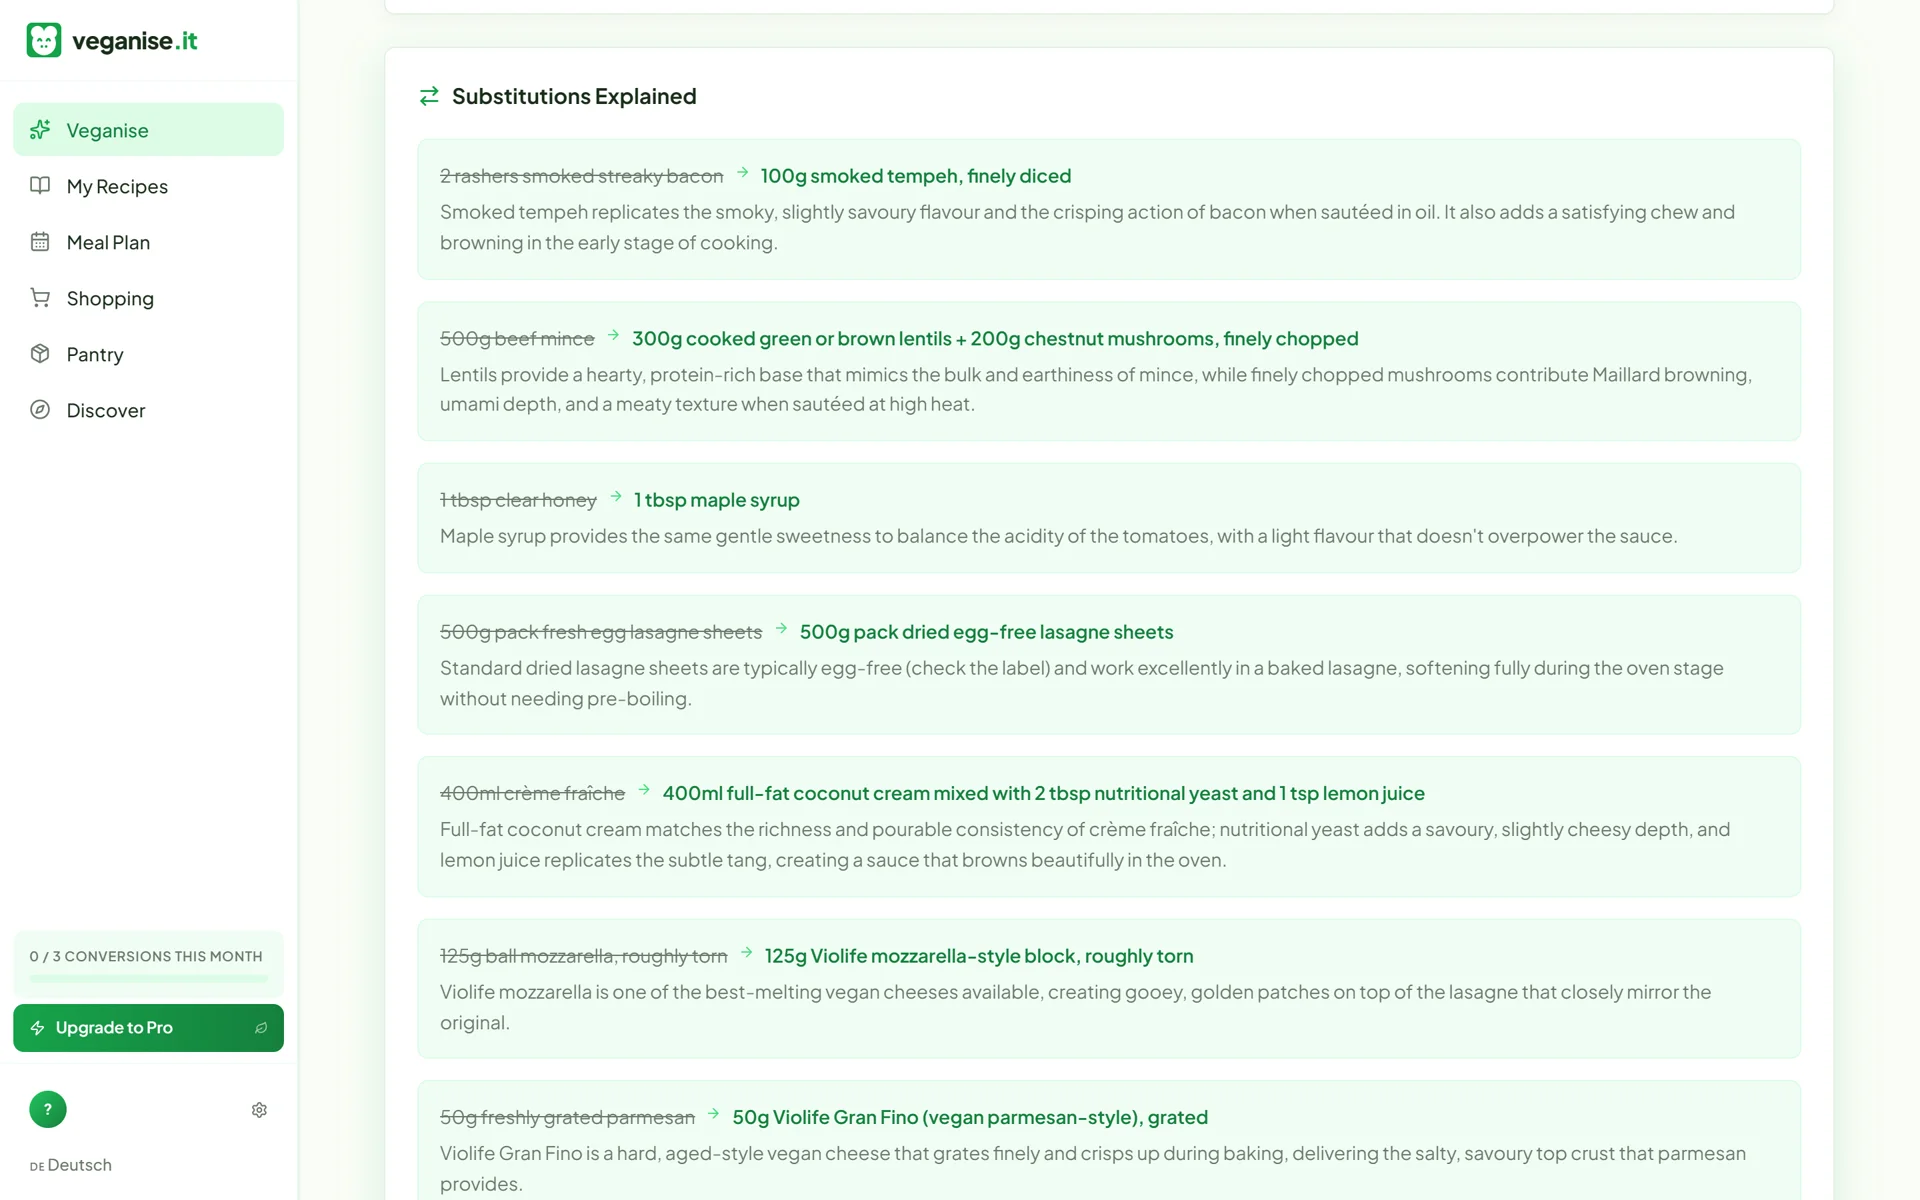Click the conversions this month progress bar
Viewport: 1920px width, 1200px height.
click(x=148, y=978)
